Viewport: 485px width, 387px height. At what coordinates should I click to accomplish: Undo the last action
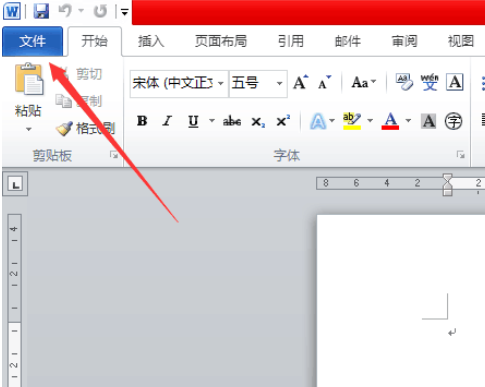point(65,11)
